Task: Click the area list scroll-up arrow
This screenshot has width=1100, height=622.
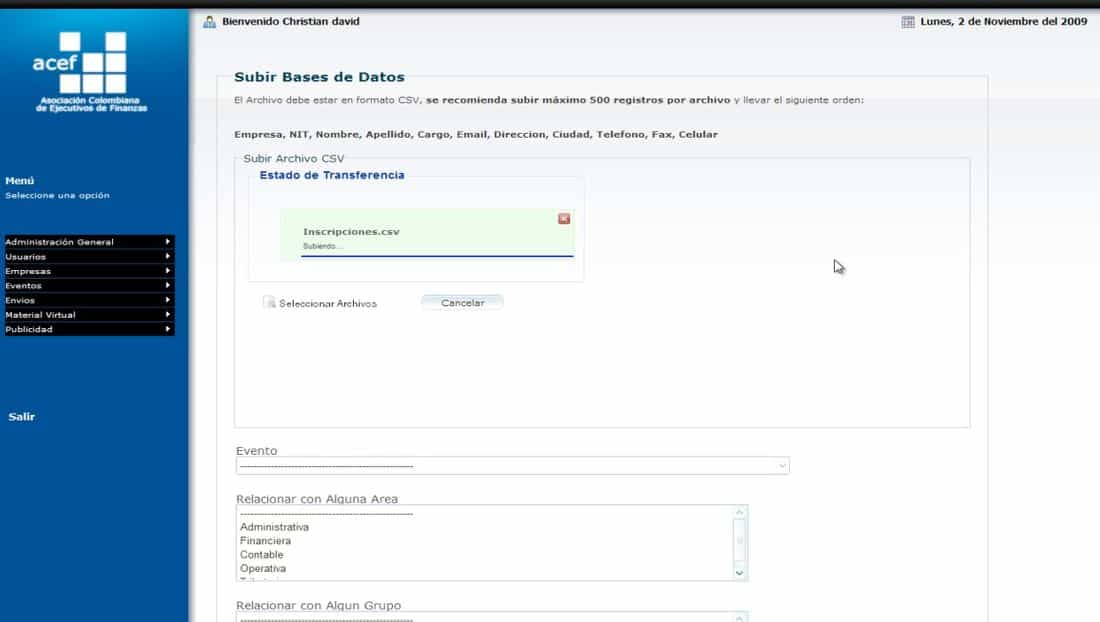Action: [x=739, y=513]
